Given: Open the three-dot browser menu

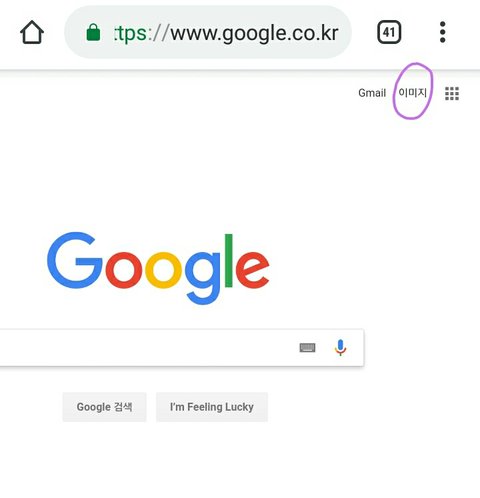Looking at the screenshot, I should tap(442, 32).
